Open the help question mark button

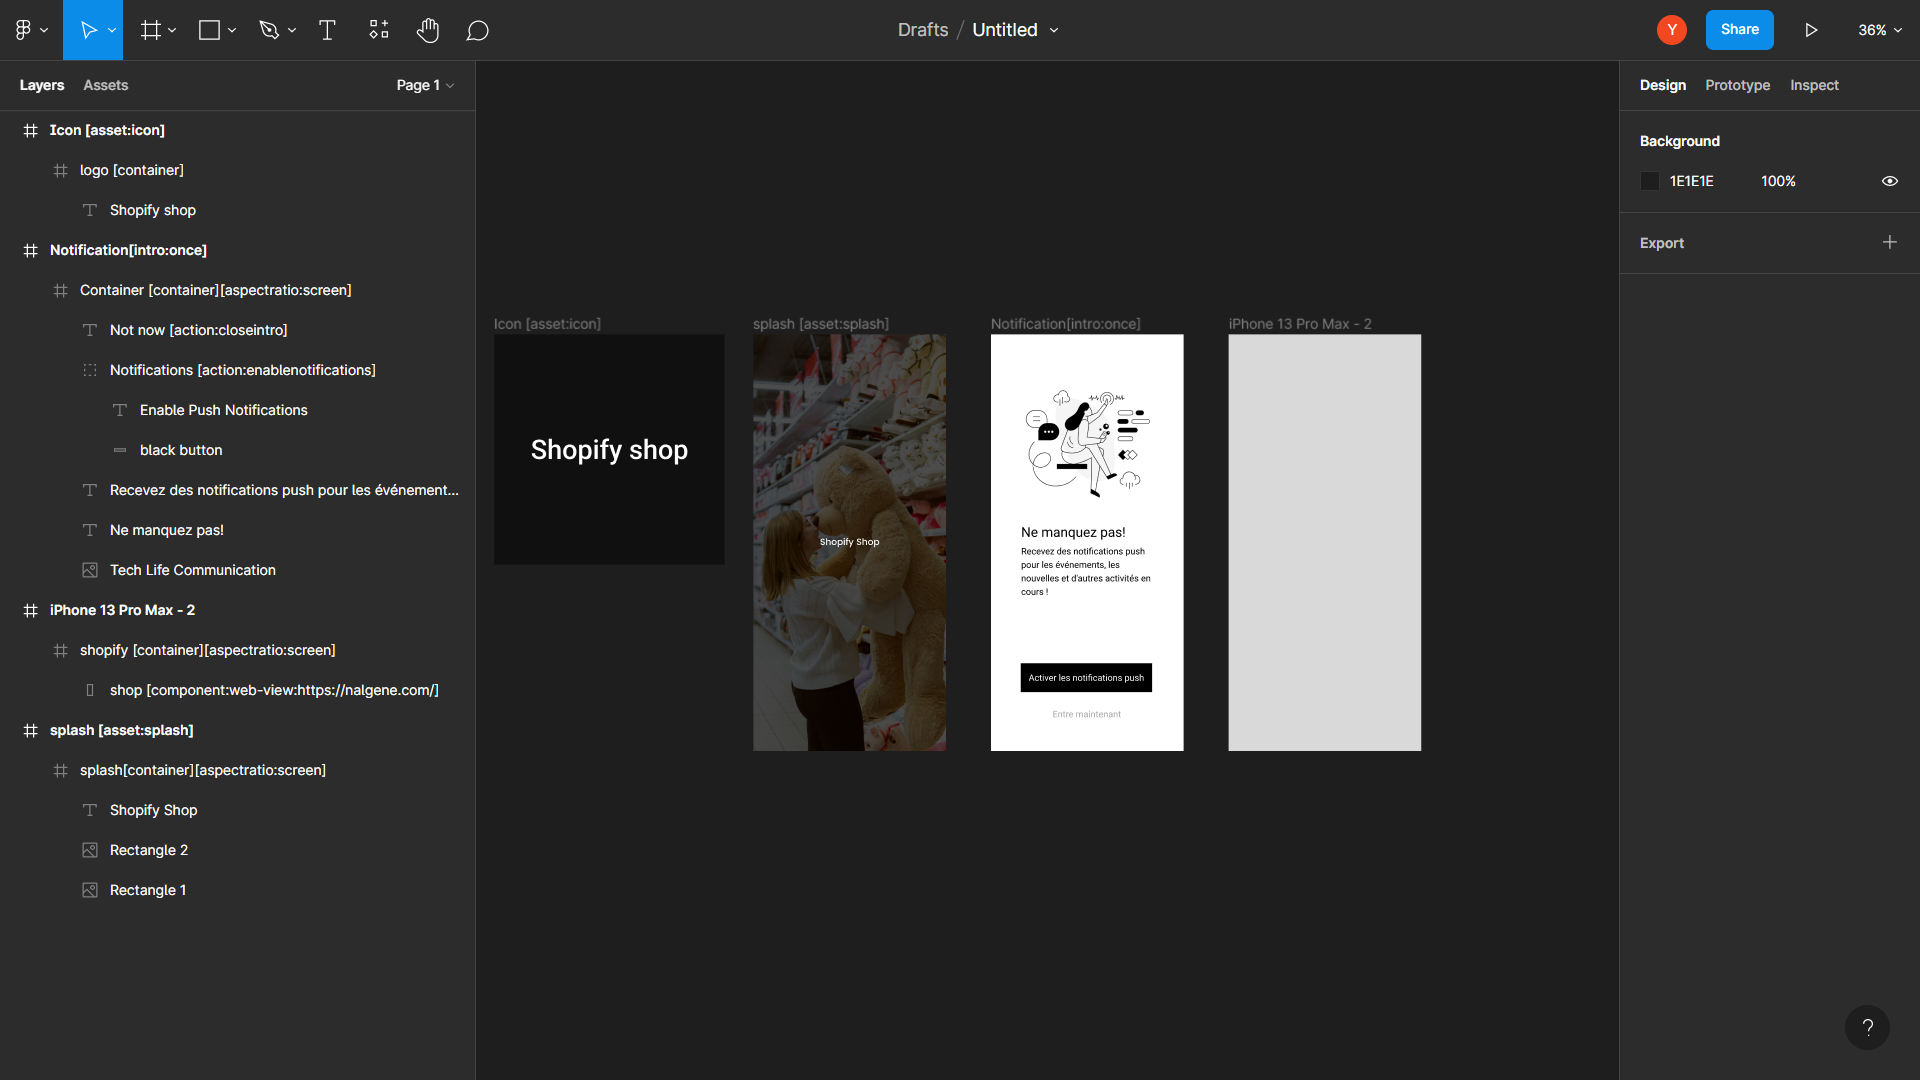tap(1867, 1027)
